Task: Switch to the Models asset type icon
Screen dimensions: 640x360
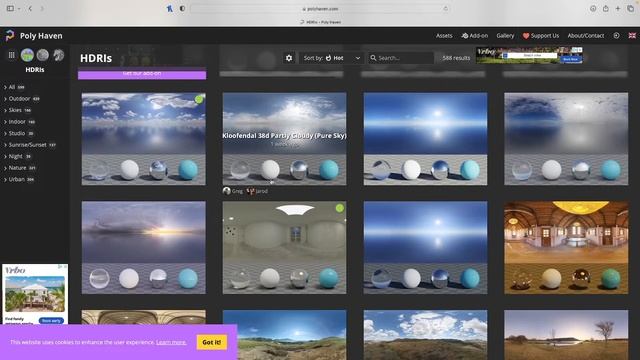Action: click(x=58, y=55)
